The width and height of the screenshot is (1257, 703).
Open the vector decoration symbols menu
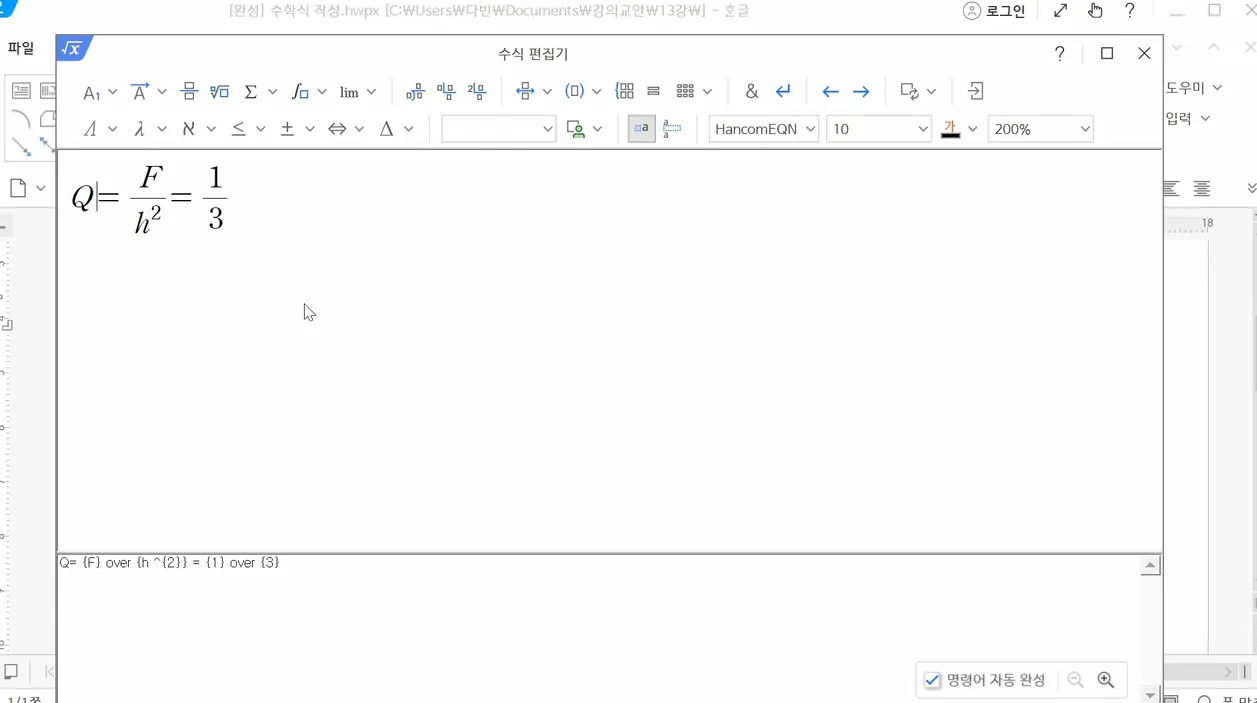(149, 92)
